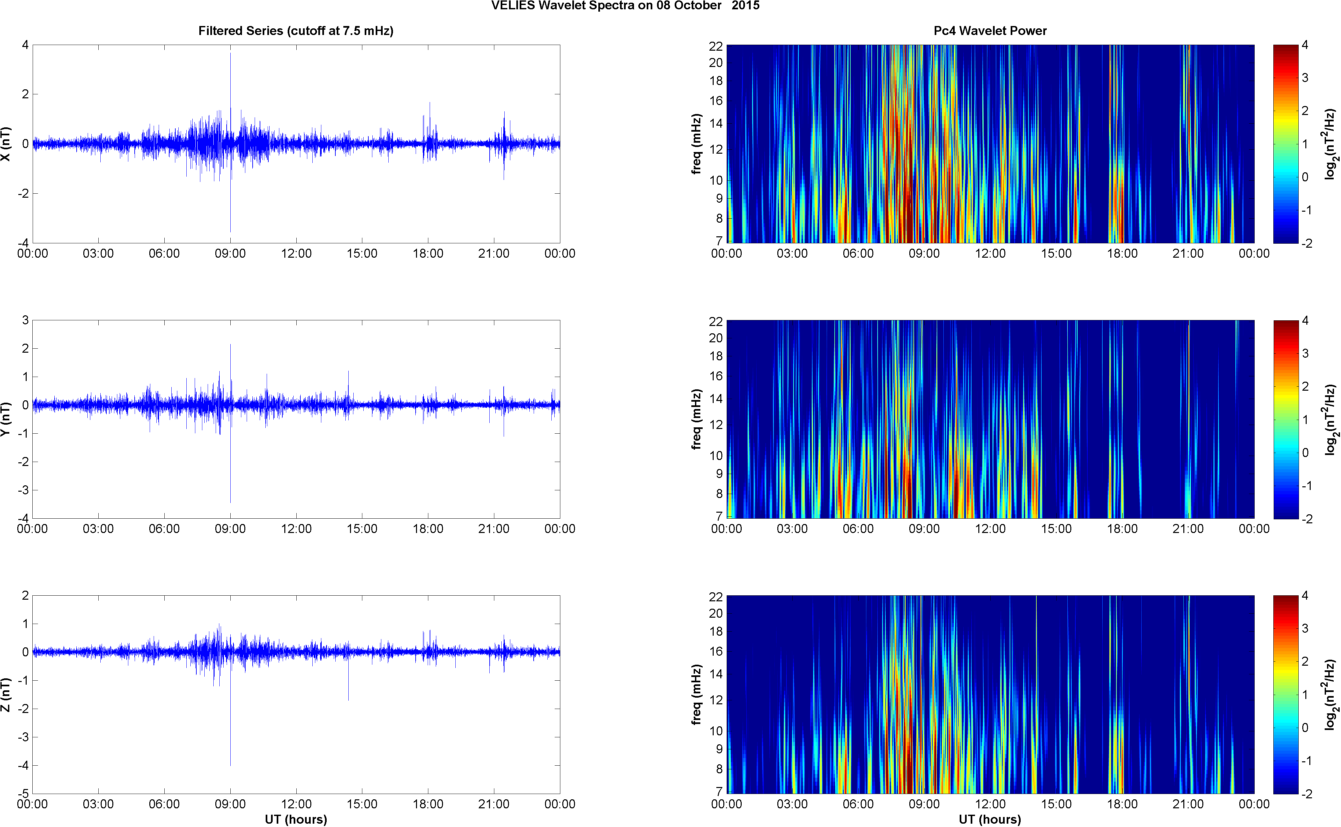
Task: Click the 21:00 tick under the Z series plot
Action: point(493,804)
